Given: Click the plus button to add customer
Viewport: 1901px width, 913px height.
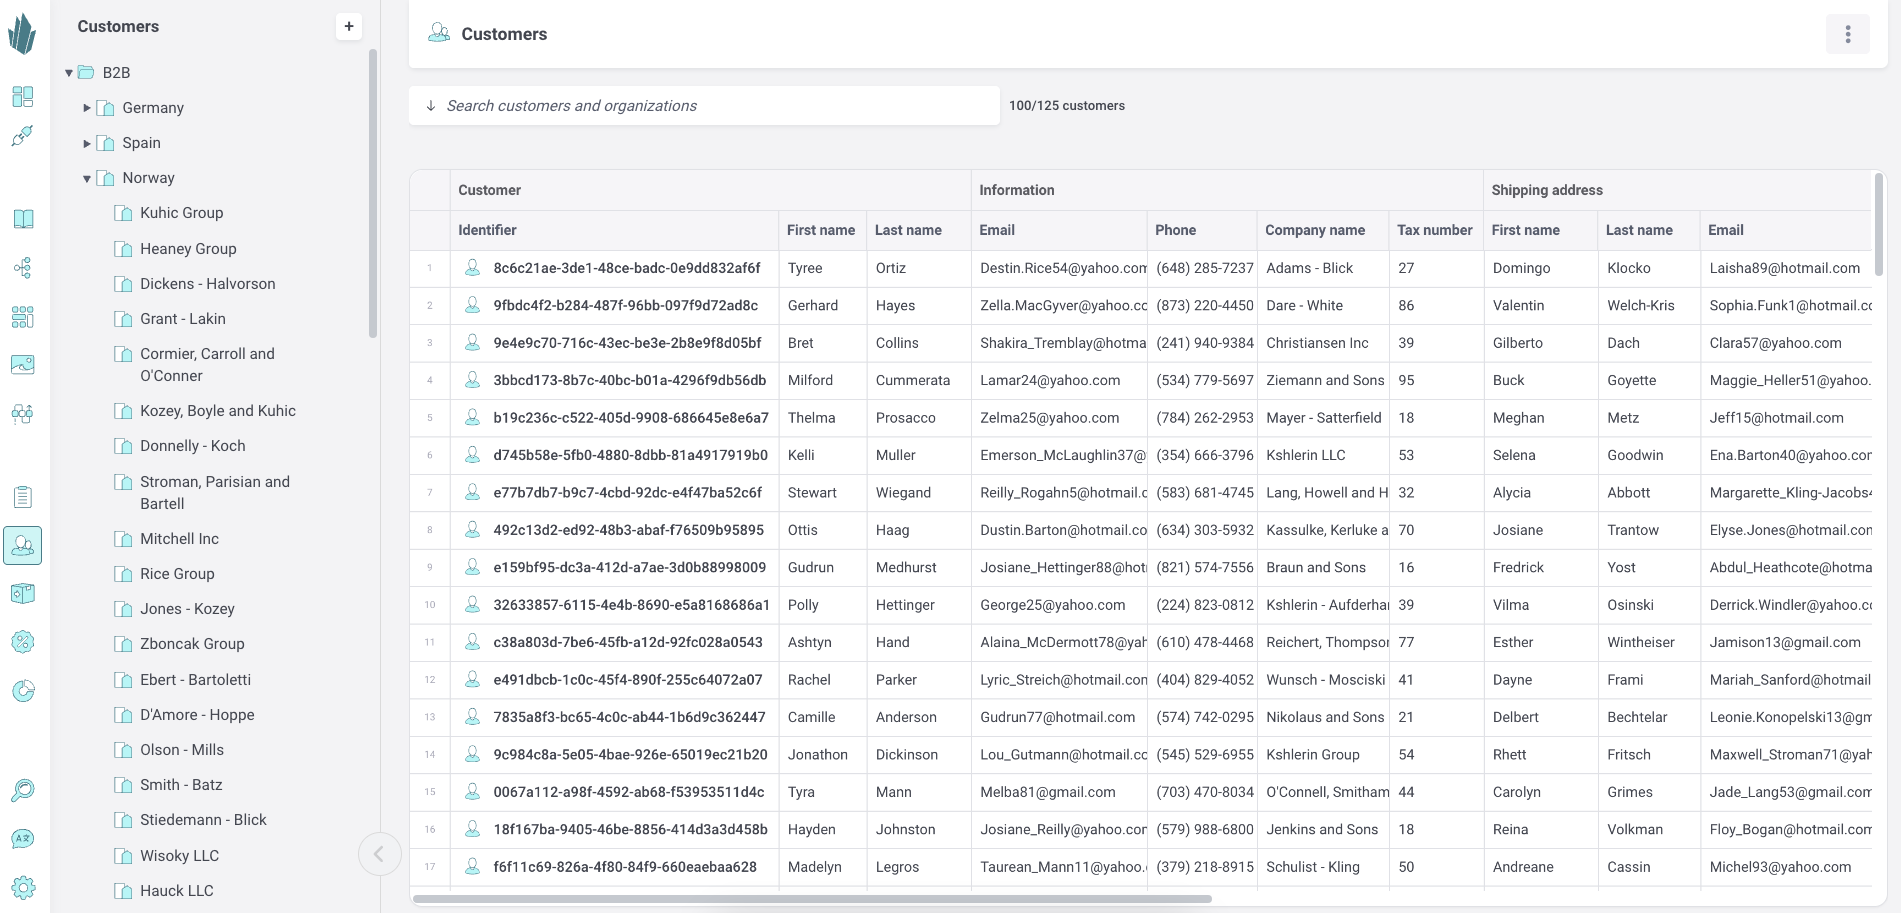Looking at the screenshot, I should [348, 27].
